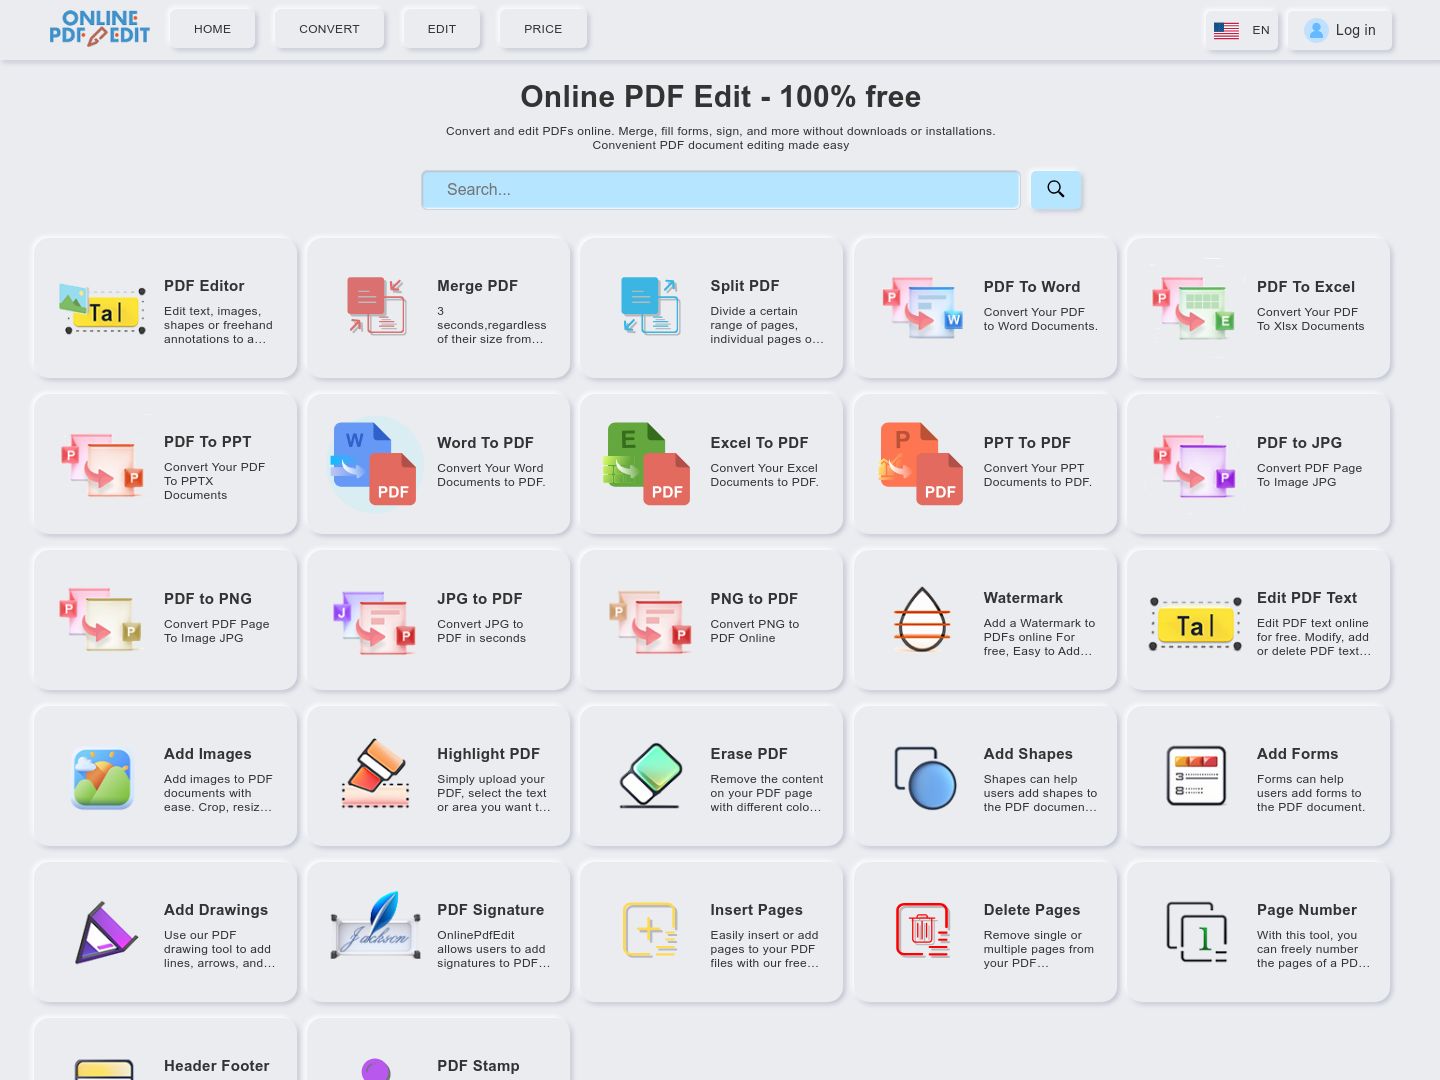Open the EN language selector
The image size is (1440, 1080).
(1242, 30)
